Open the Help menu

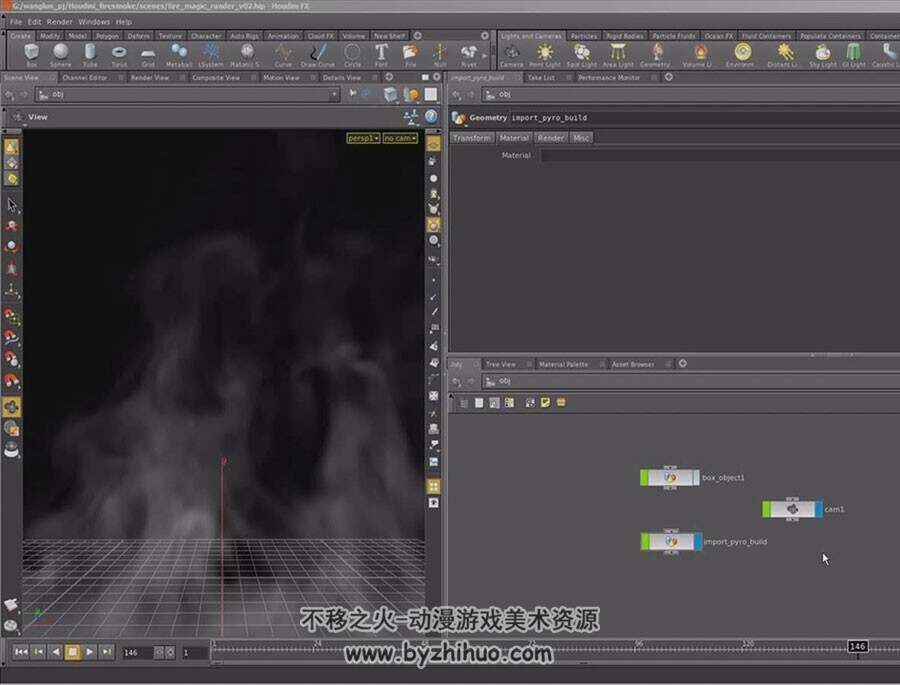pyautogui.click(x=124, y=22)
